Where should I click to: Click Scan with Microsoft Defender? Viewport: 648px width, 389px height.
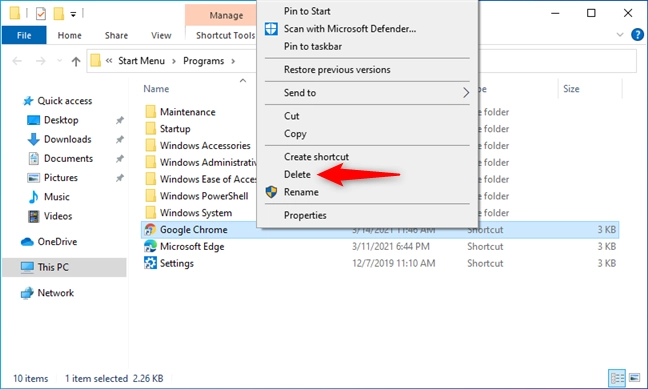[x=350, y=29]
